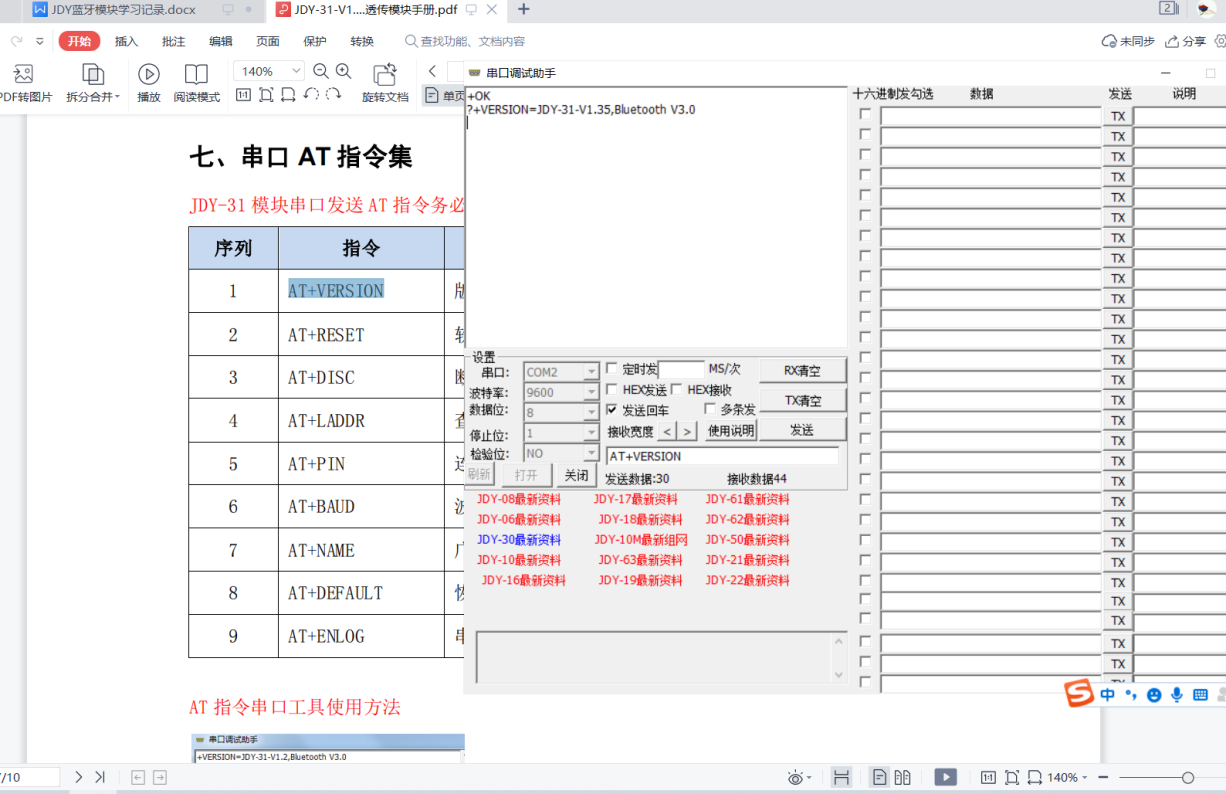Click the play button in the status bar
This screenshot has width=1226, height=794.
[x=945, y=777]
